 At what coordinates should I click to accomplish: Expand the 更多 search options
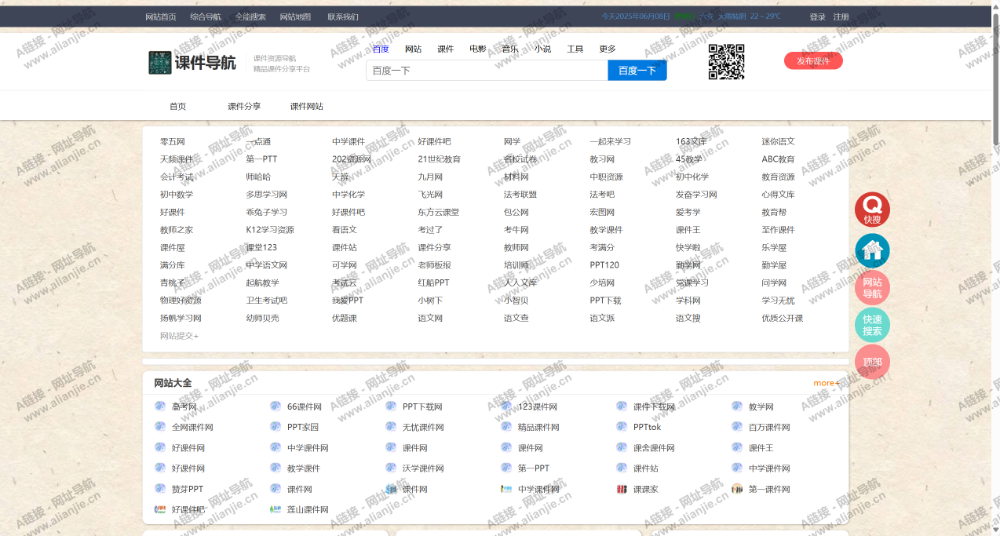click(608, 48)
